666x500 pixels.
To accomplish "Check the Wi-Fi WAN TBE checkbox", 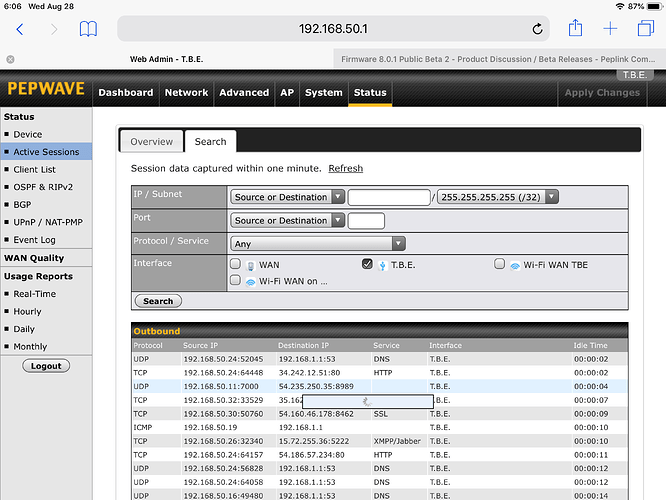I will tap(499, 264).
